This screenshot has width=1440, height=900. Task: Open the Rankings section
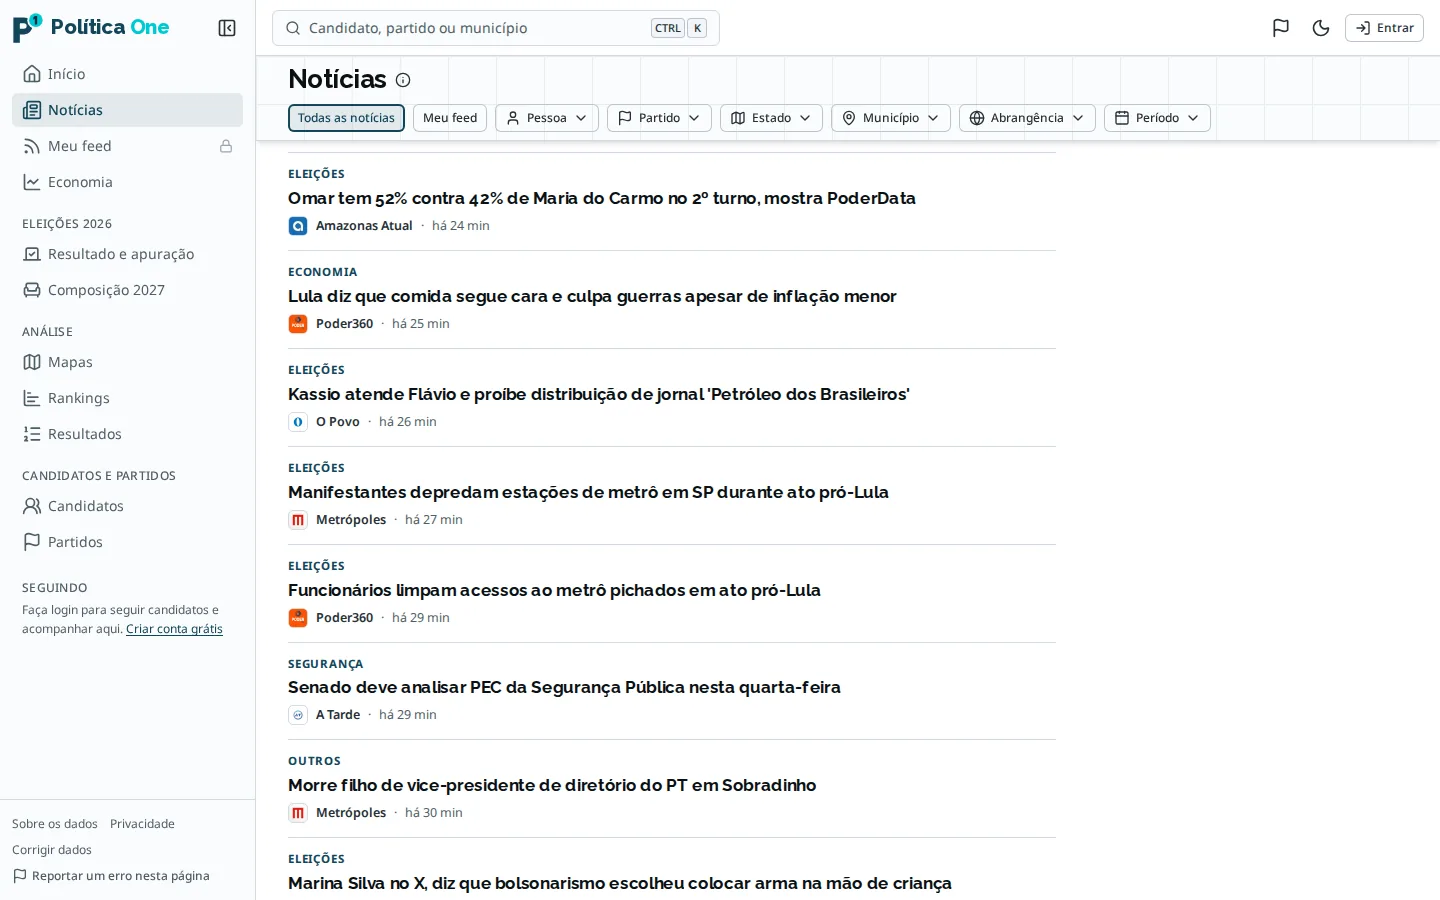click(127, 398)
